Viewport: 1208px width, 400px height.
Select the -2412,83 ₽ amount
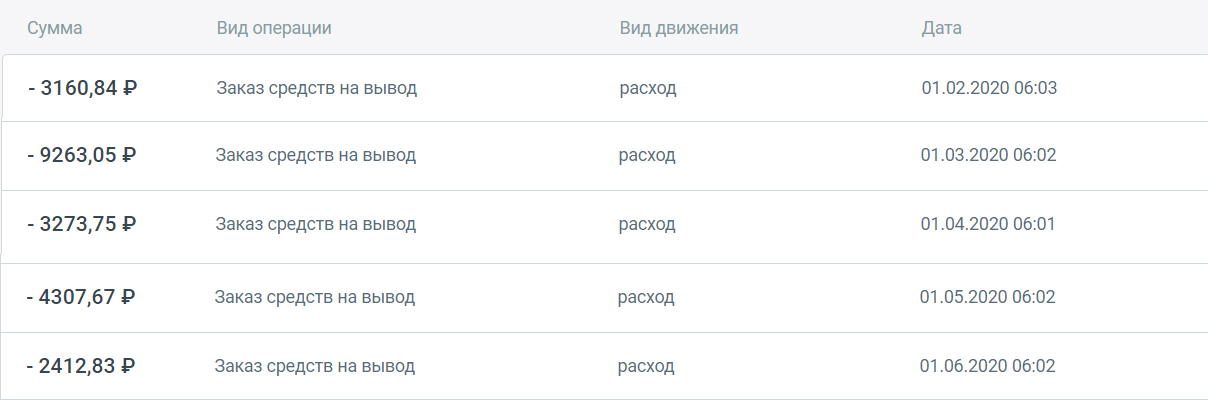(81, 366)
